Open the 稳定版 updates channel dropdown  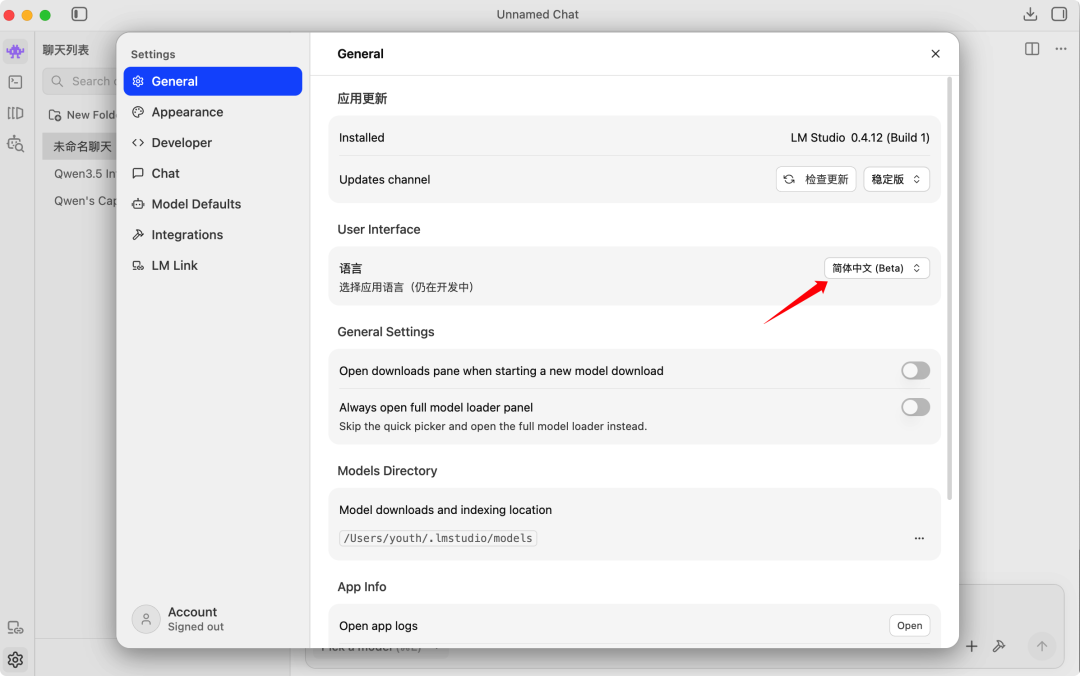point(896,179)
